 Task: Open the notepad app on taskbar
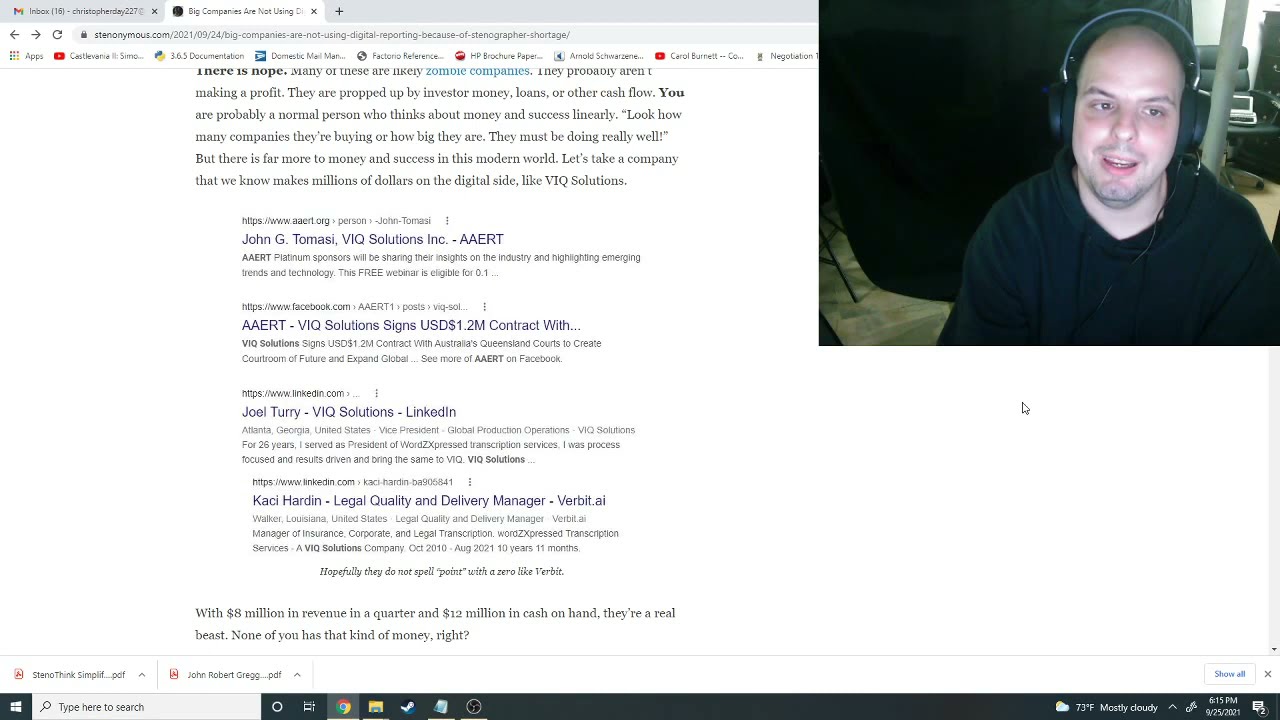click(x=441, y=707)
